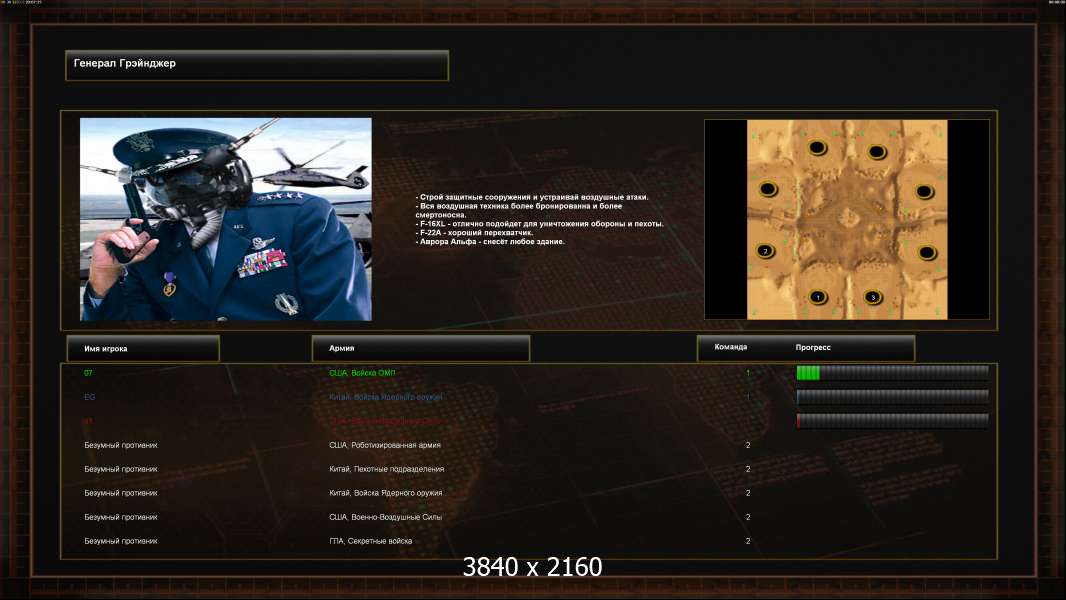
Task: Select 'Безумный противник' in the Военно-Воздушные Силы row
Action: coord(121,517)
